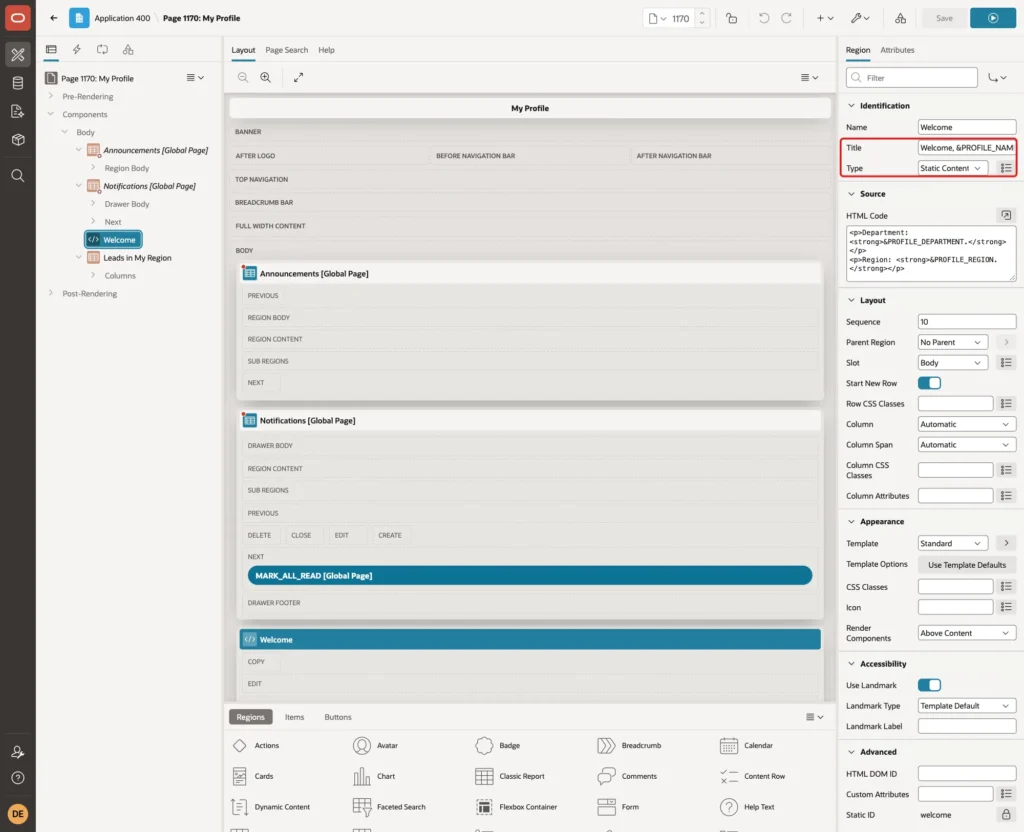
Task: Open the Landmark Type dropdown
Action: (x=967, y=706)
